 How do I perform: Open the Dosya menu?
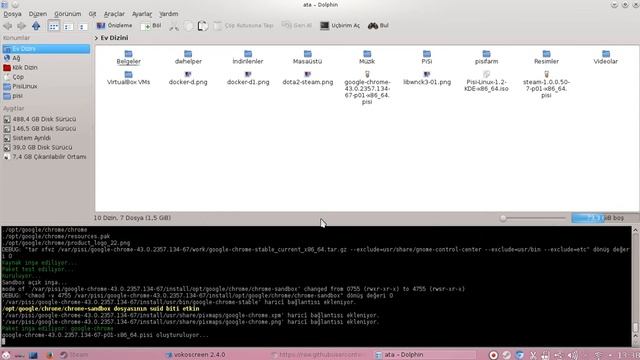[x=12, y=14]
